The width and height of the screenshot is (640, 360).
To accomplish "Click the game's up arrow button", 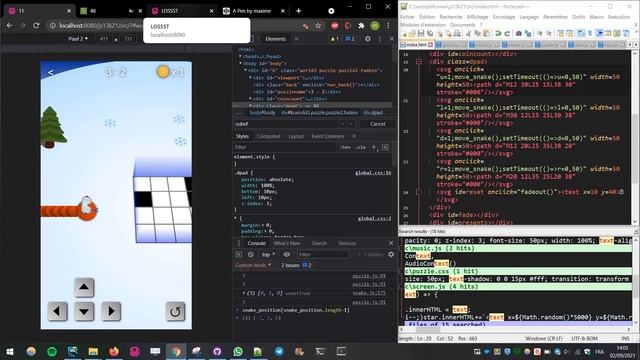I will click(84, 287).
